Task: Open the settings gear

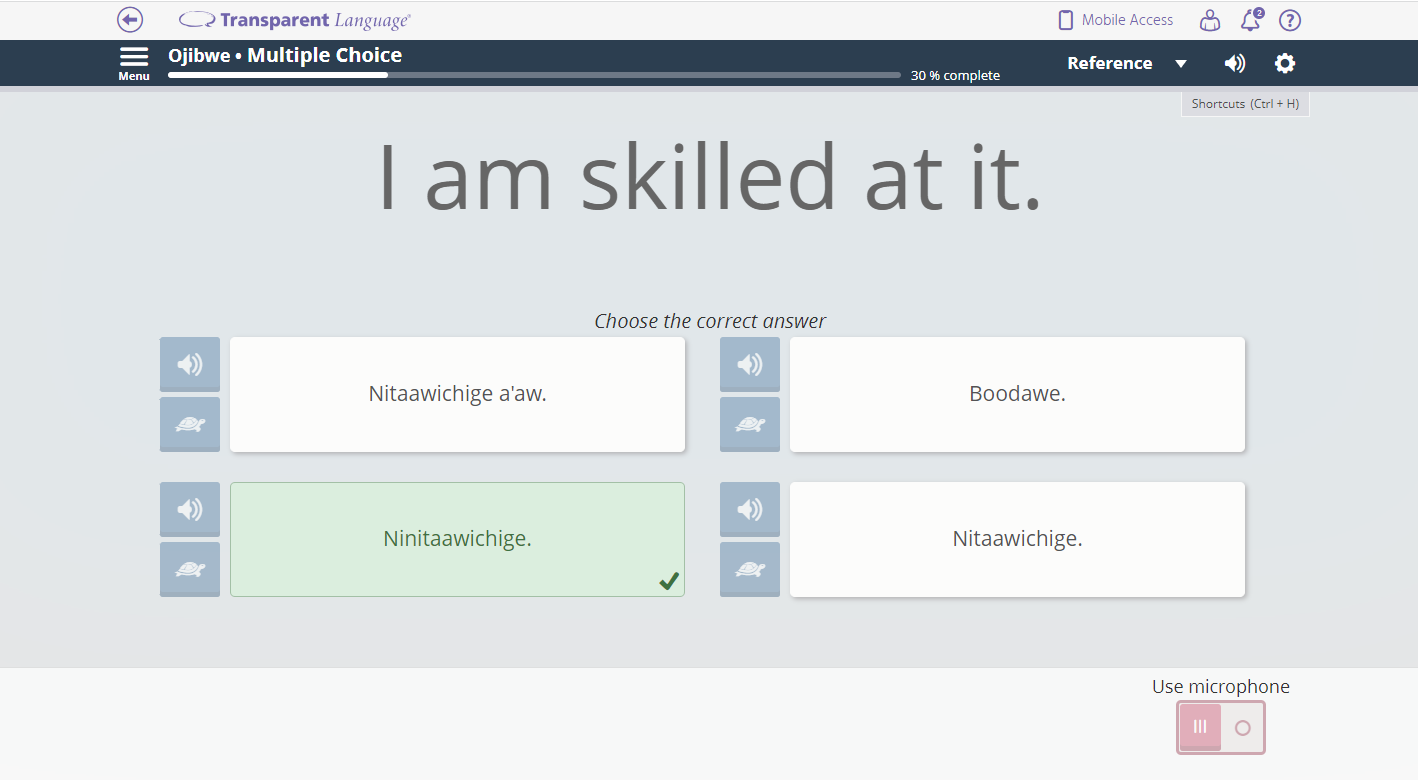Action: coord(1285,63)
